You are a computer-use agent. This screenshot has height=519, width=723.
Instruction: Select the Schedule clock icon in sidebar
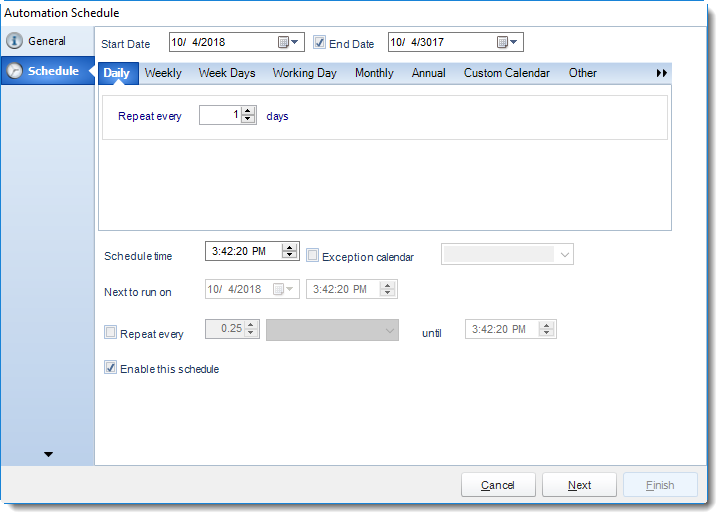[x=14, y=71]
